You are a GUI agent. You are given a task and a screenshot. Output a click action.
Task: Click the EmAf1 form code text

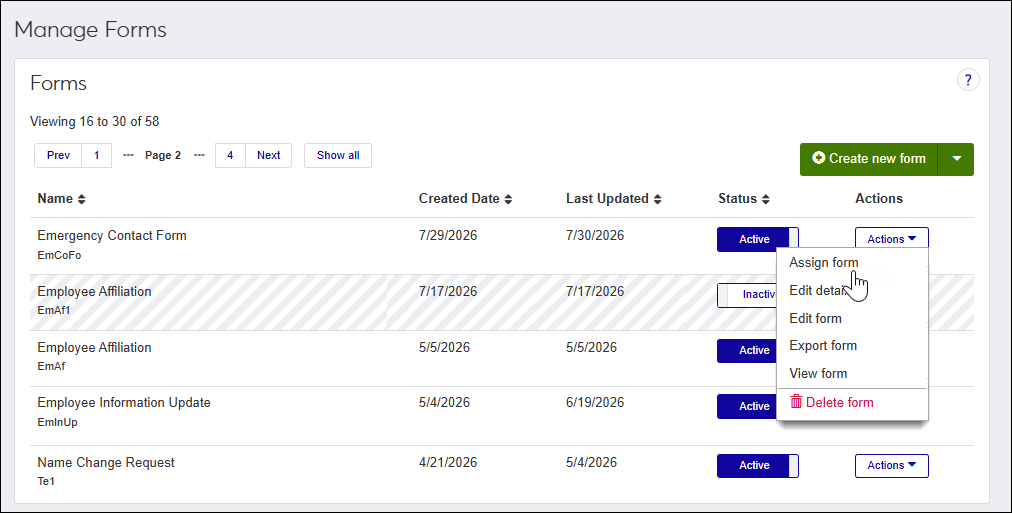pos(54,310)
